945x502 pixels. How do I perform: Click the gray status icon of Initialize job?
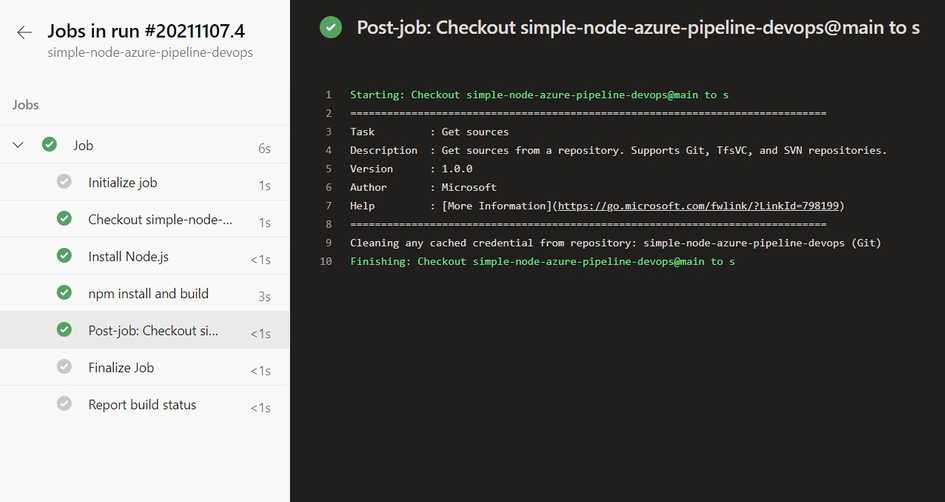pos(64,181)
